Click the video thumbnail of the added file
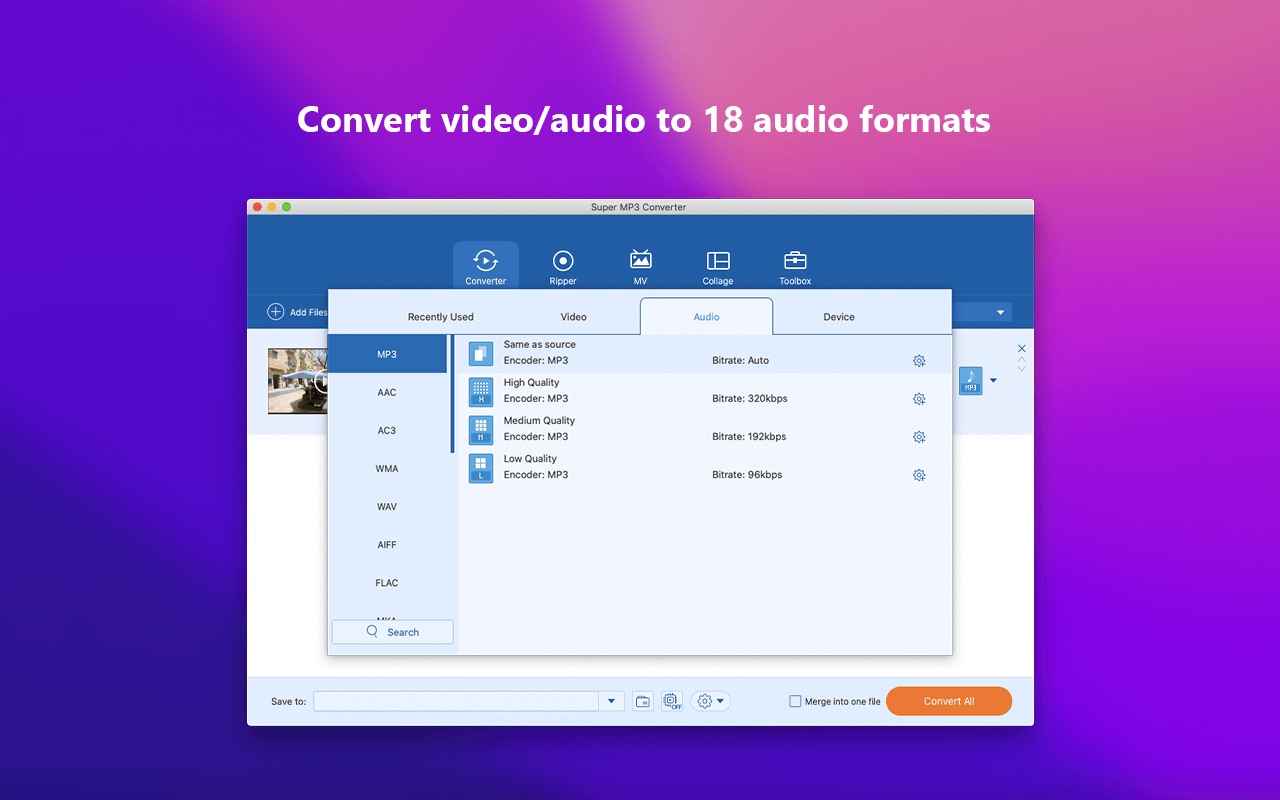The image size is (1280, 800). tap(298, 381)
